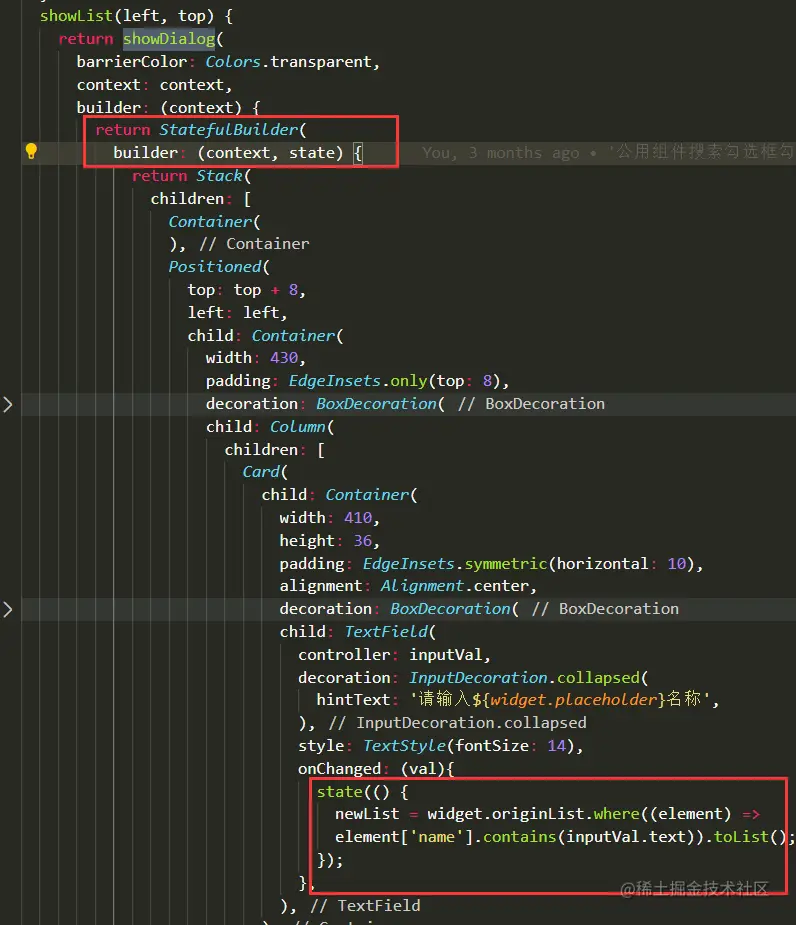Click the 'top + 8' expression
Image resolution: width=796 pixels, height=925 pixels.
[266, 290]
